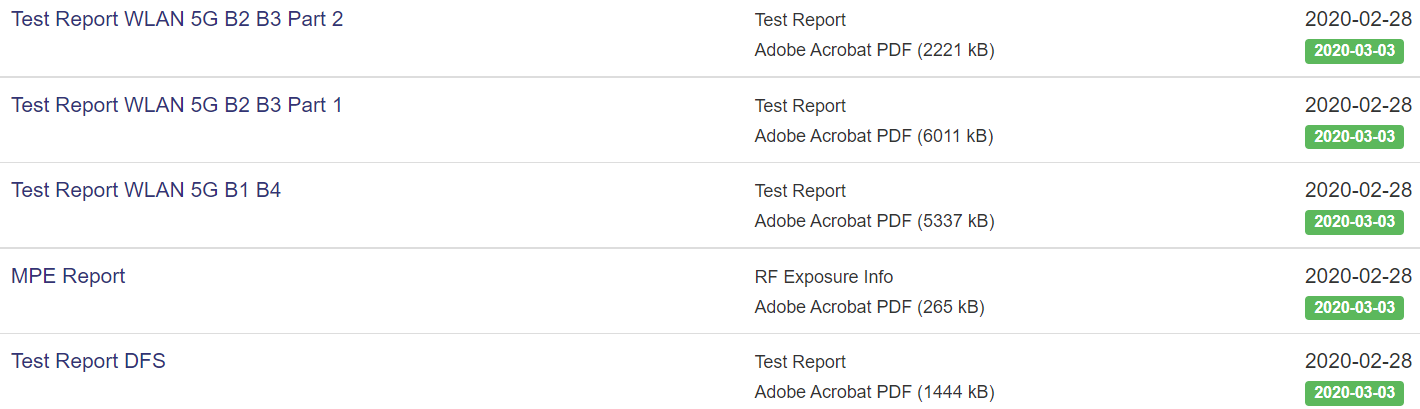Click the Adobe Acrobat PDF (265 kB) text
The height and width of the screenshot is (409, 1420).
coord(870,307)
